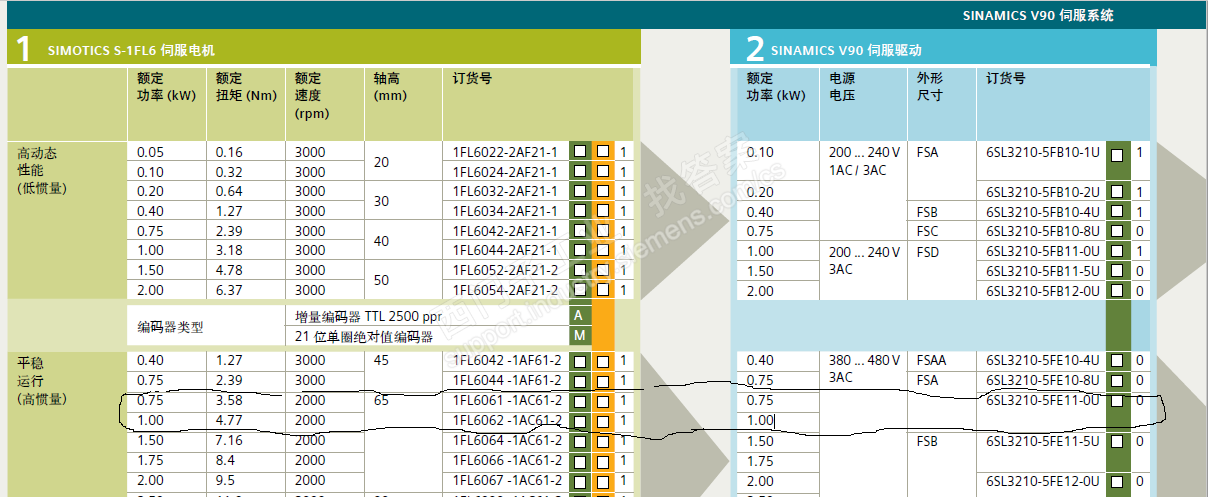
Task: Check orange-column box for 1FL6062 -1AC61-2
Action: coord(603,421)
